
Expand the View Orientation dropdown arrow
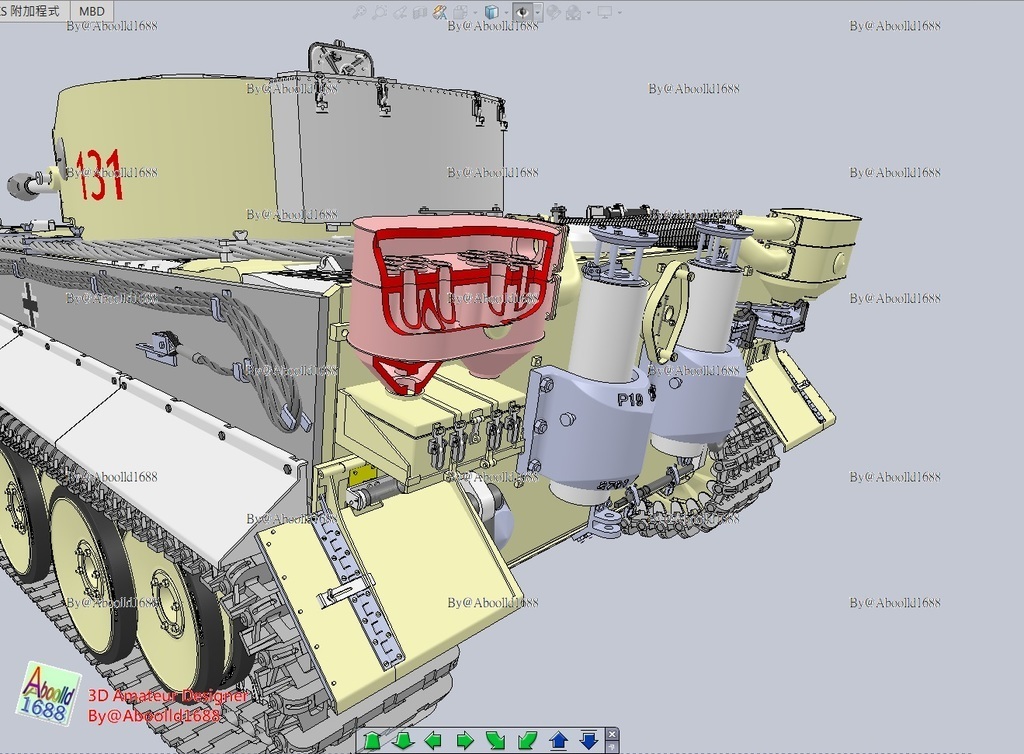[506, 12]
